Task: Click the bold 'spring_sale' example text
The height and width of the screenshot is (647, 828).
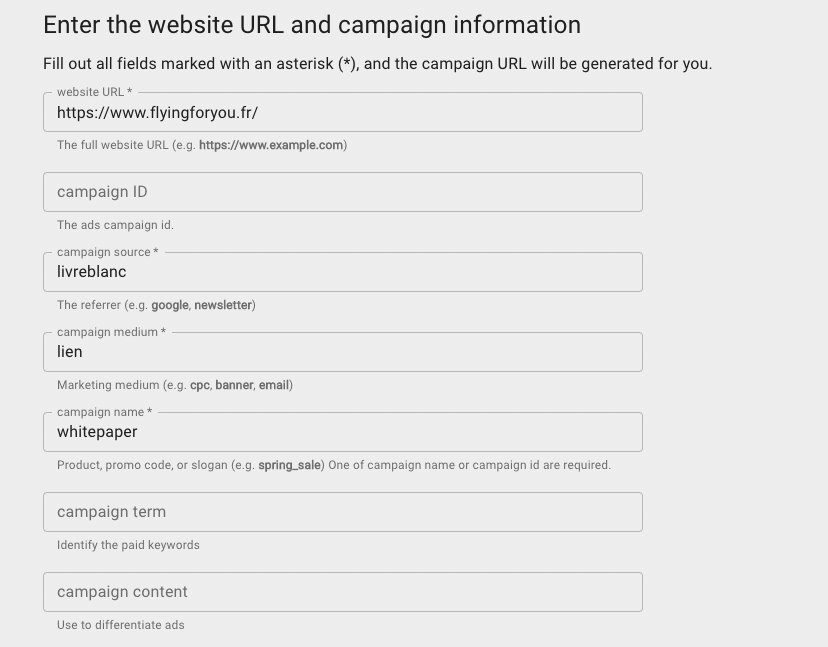Action: tap(289, 465)
